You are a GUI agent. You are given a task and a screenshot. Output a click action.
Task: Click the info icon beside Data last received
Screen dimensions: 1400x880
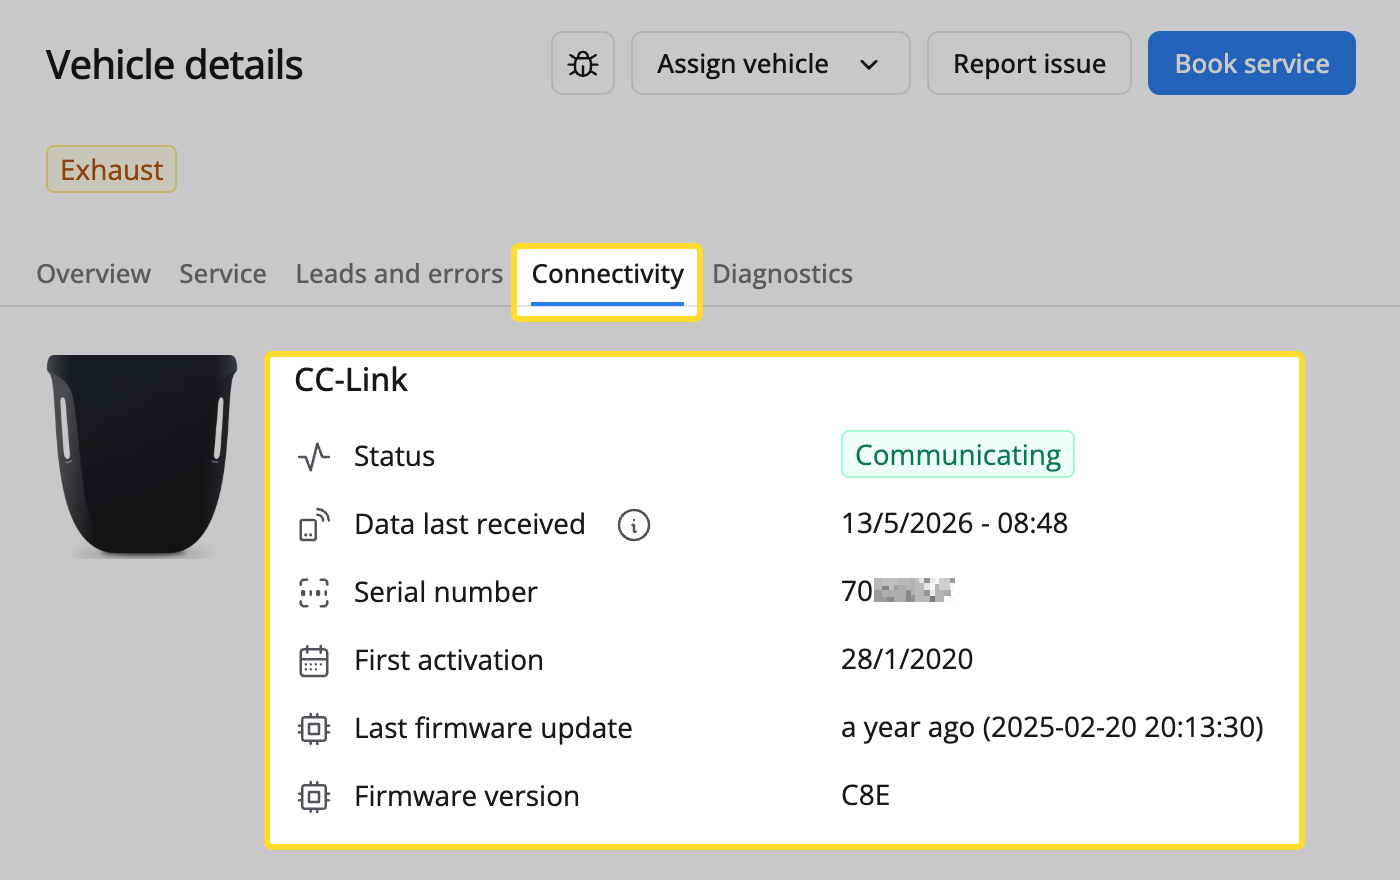coord(634,524)
